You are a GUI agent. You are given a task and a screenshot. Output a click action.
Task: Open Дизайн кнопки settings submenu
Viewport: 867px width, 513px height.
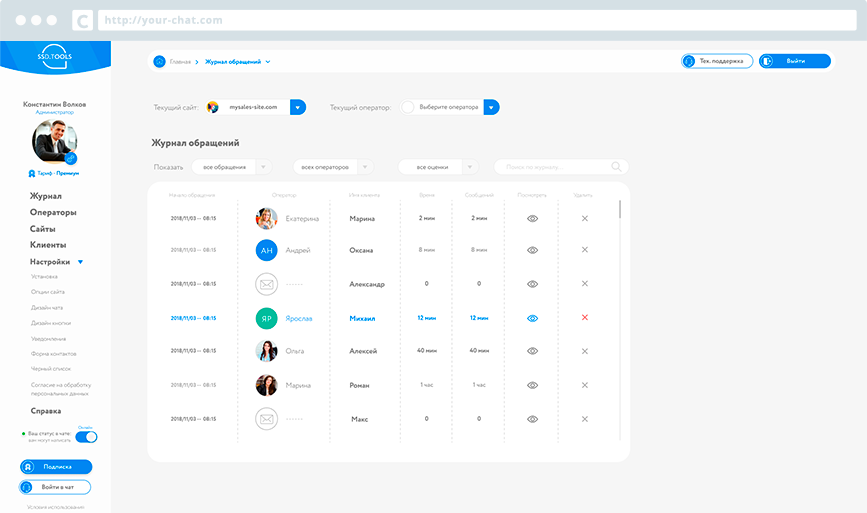coord(51,323)
